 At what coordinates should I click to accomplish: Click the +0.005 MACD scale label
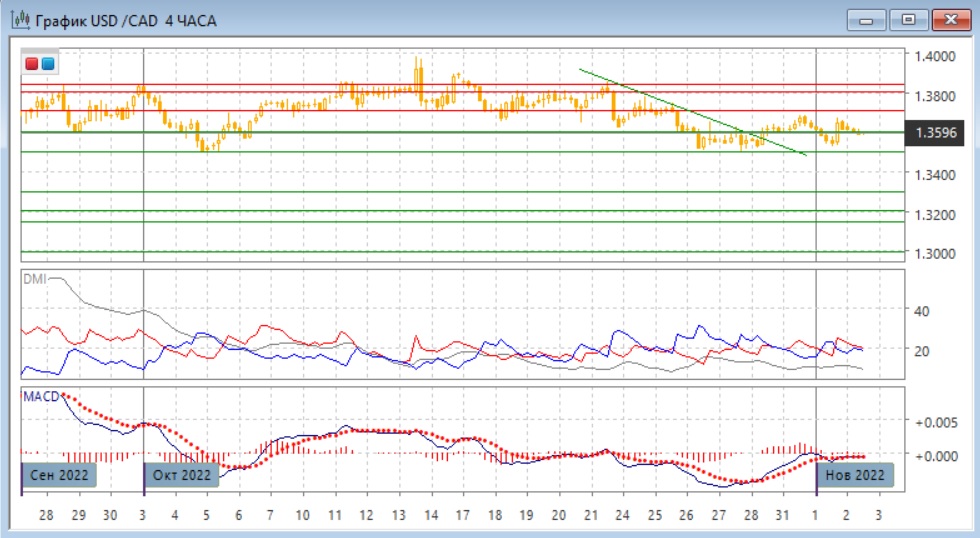click(935, 422)
